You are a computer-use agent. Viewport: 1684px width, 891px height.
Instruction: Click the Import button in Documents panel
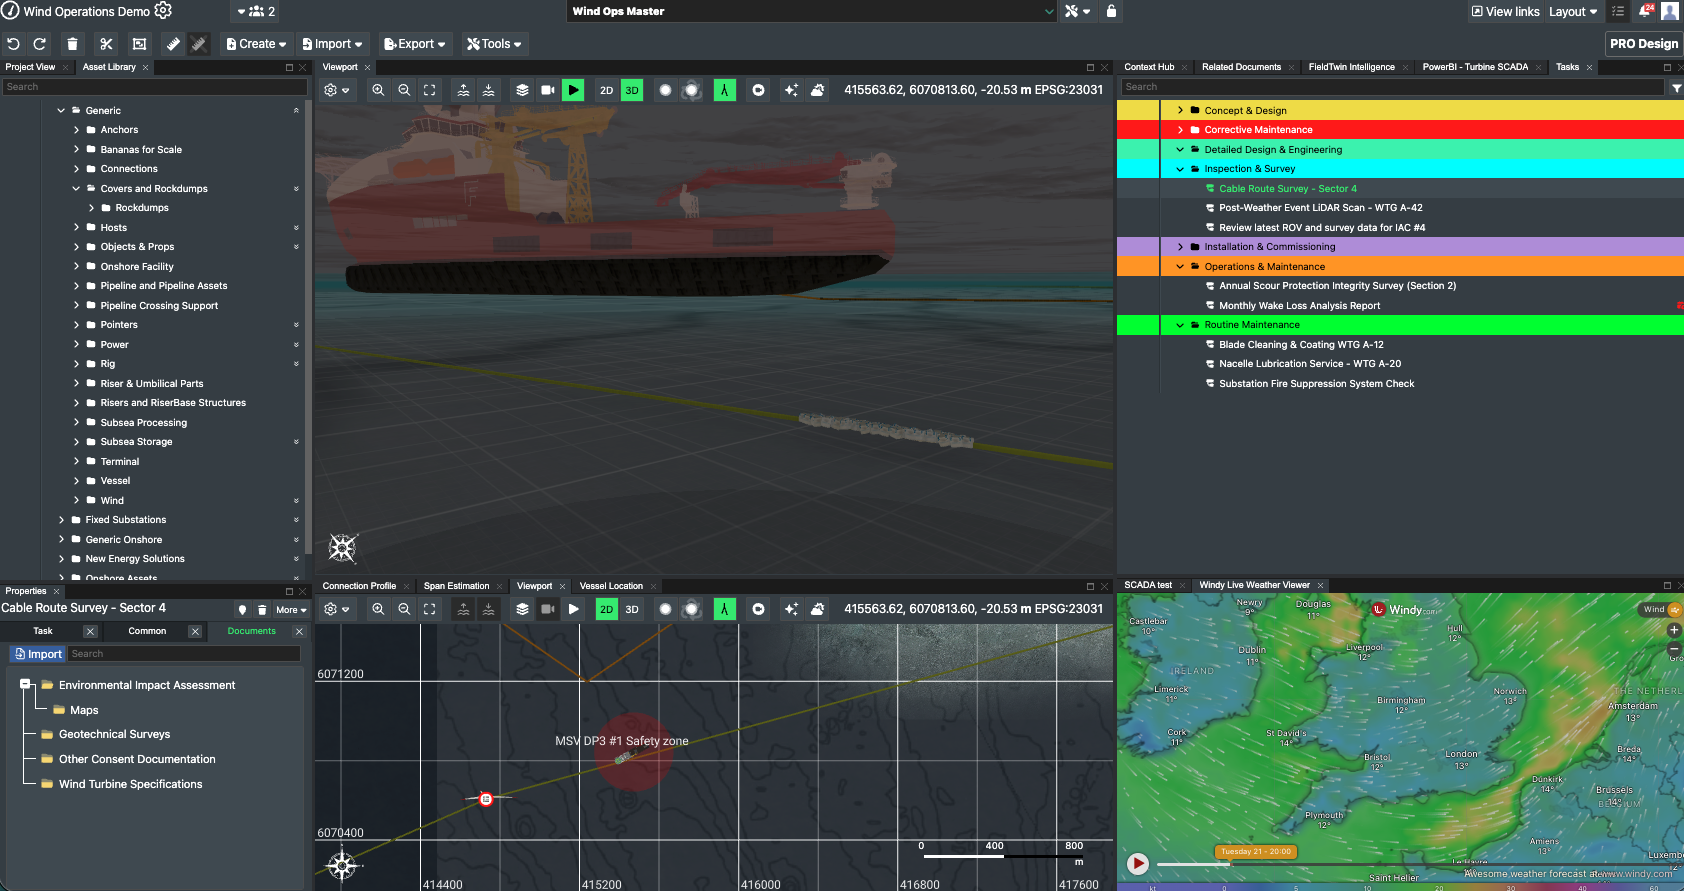[38, 654]
